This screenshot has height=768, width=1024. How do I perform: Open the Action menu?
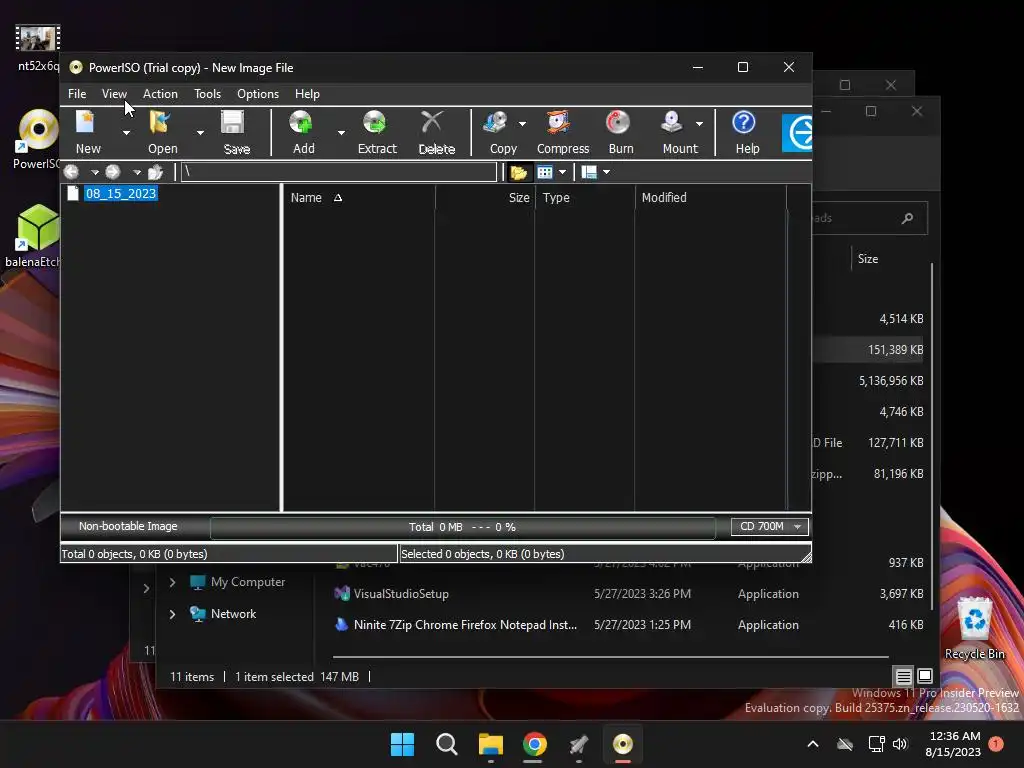click(x=160, y=94)
